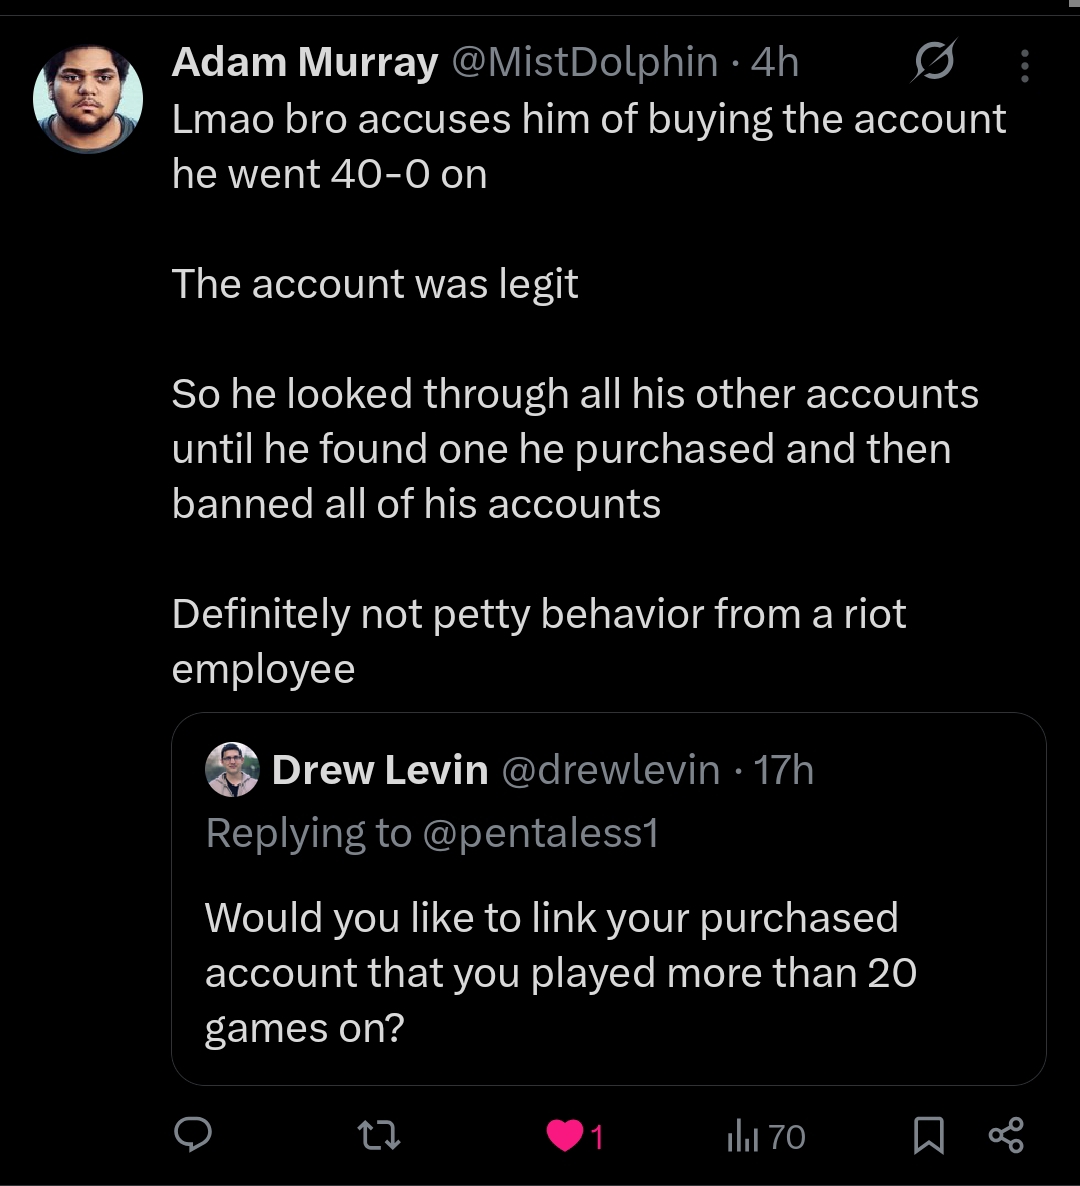This screenshot has height=1186, width=1080.
Task: Open the quoted tweet about purchased account
Action: pos(560,972)
